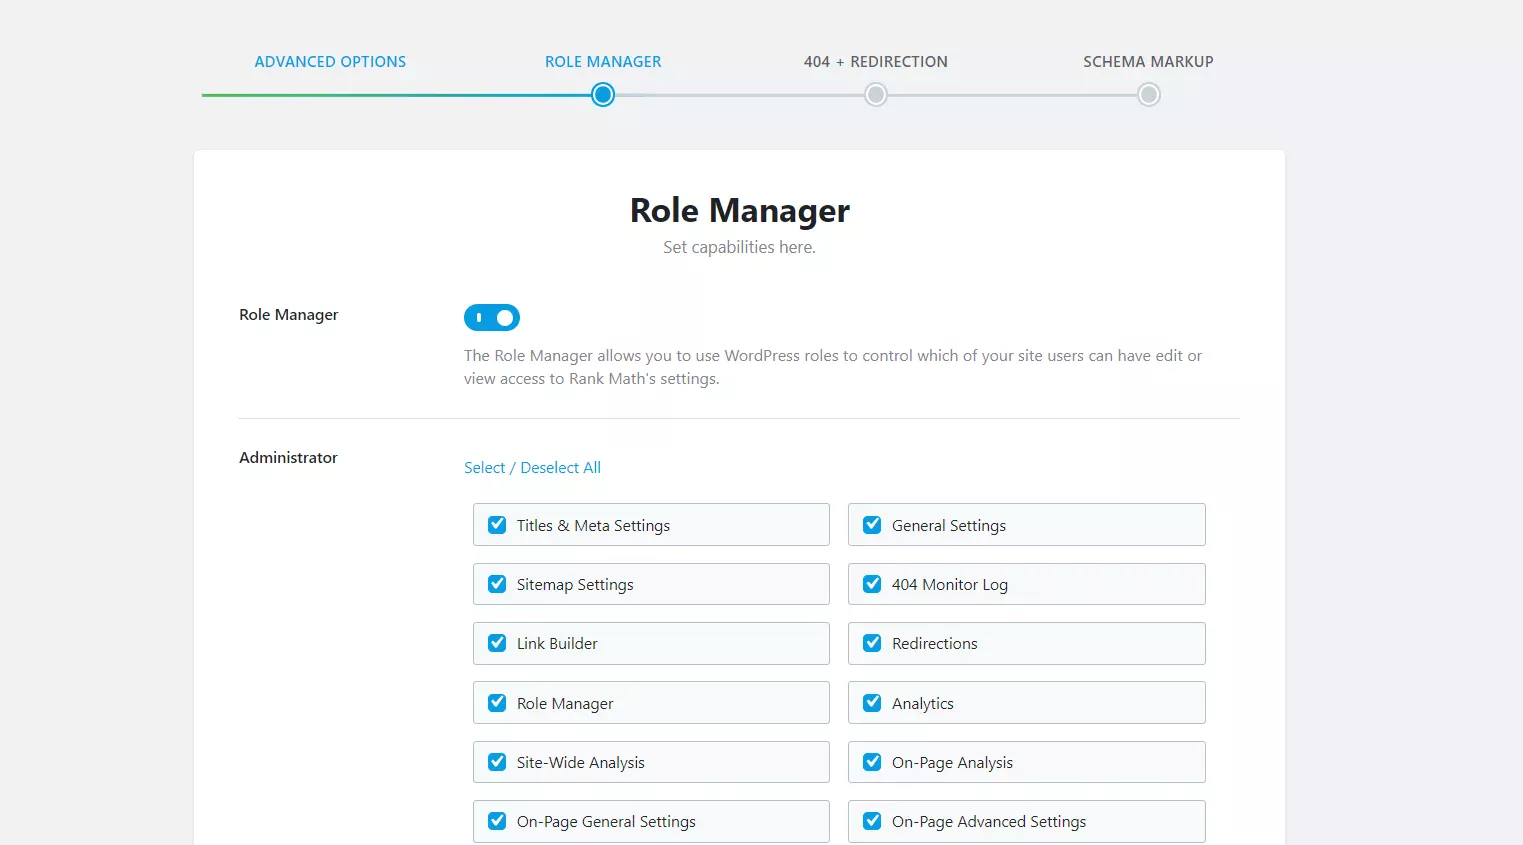Jump to 404 + Redirection step

876,61
